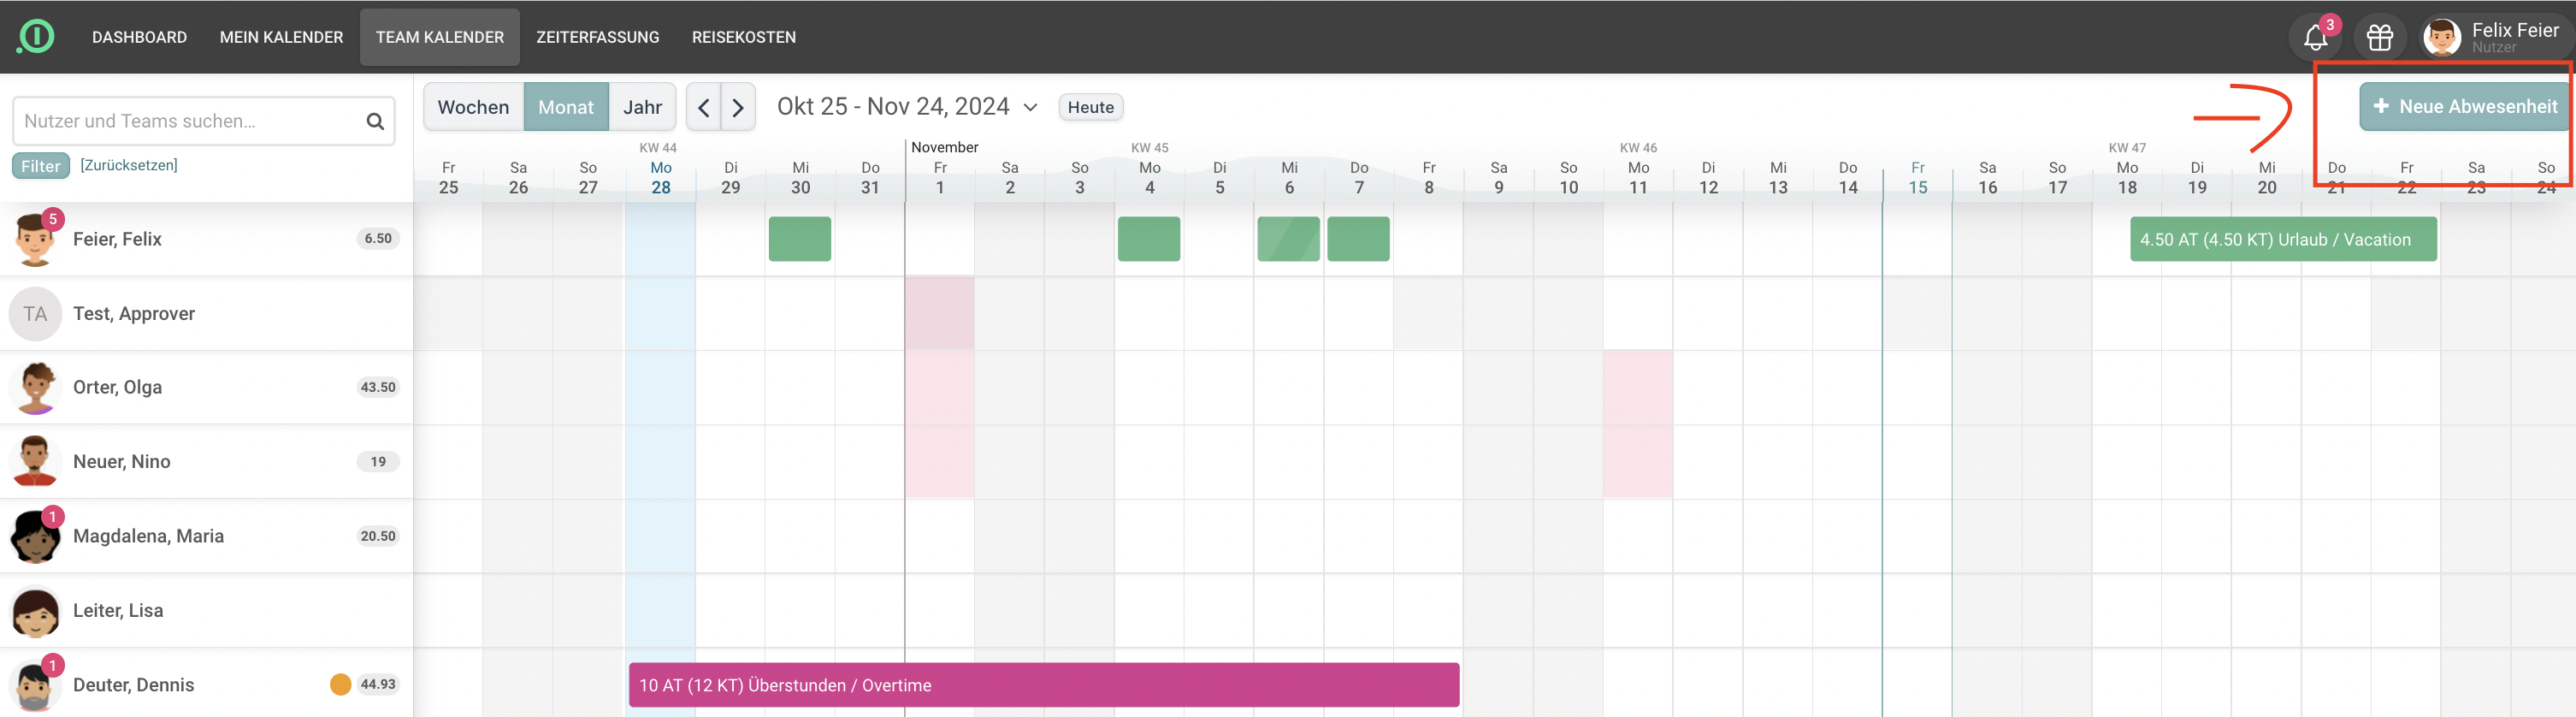
Task: Click the Zurücksetzen link
Action: coord(129,165)
